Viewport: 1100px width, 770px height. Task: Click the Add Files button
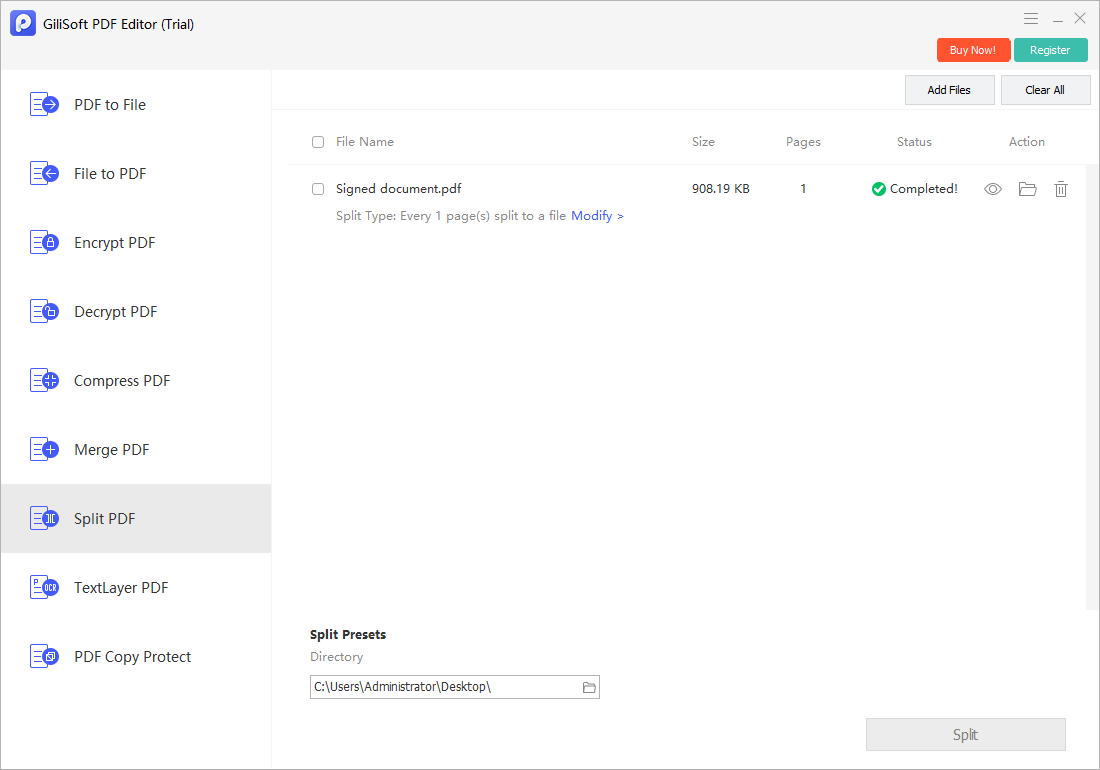[949, 90]
